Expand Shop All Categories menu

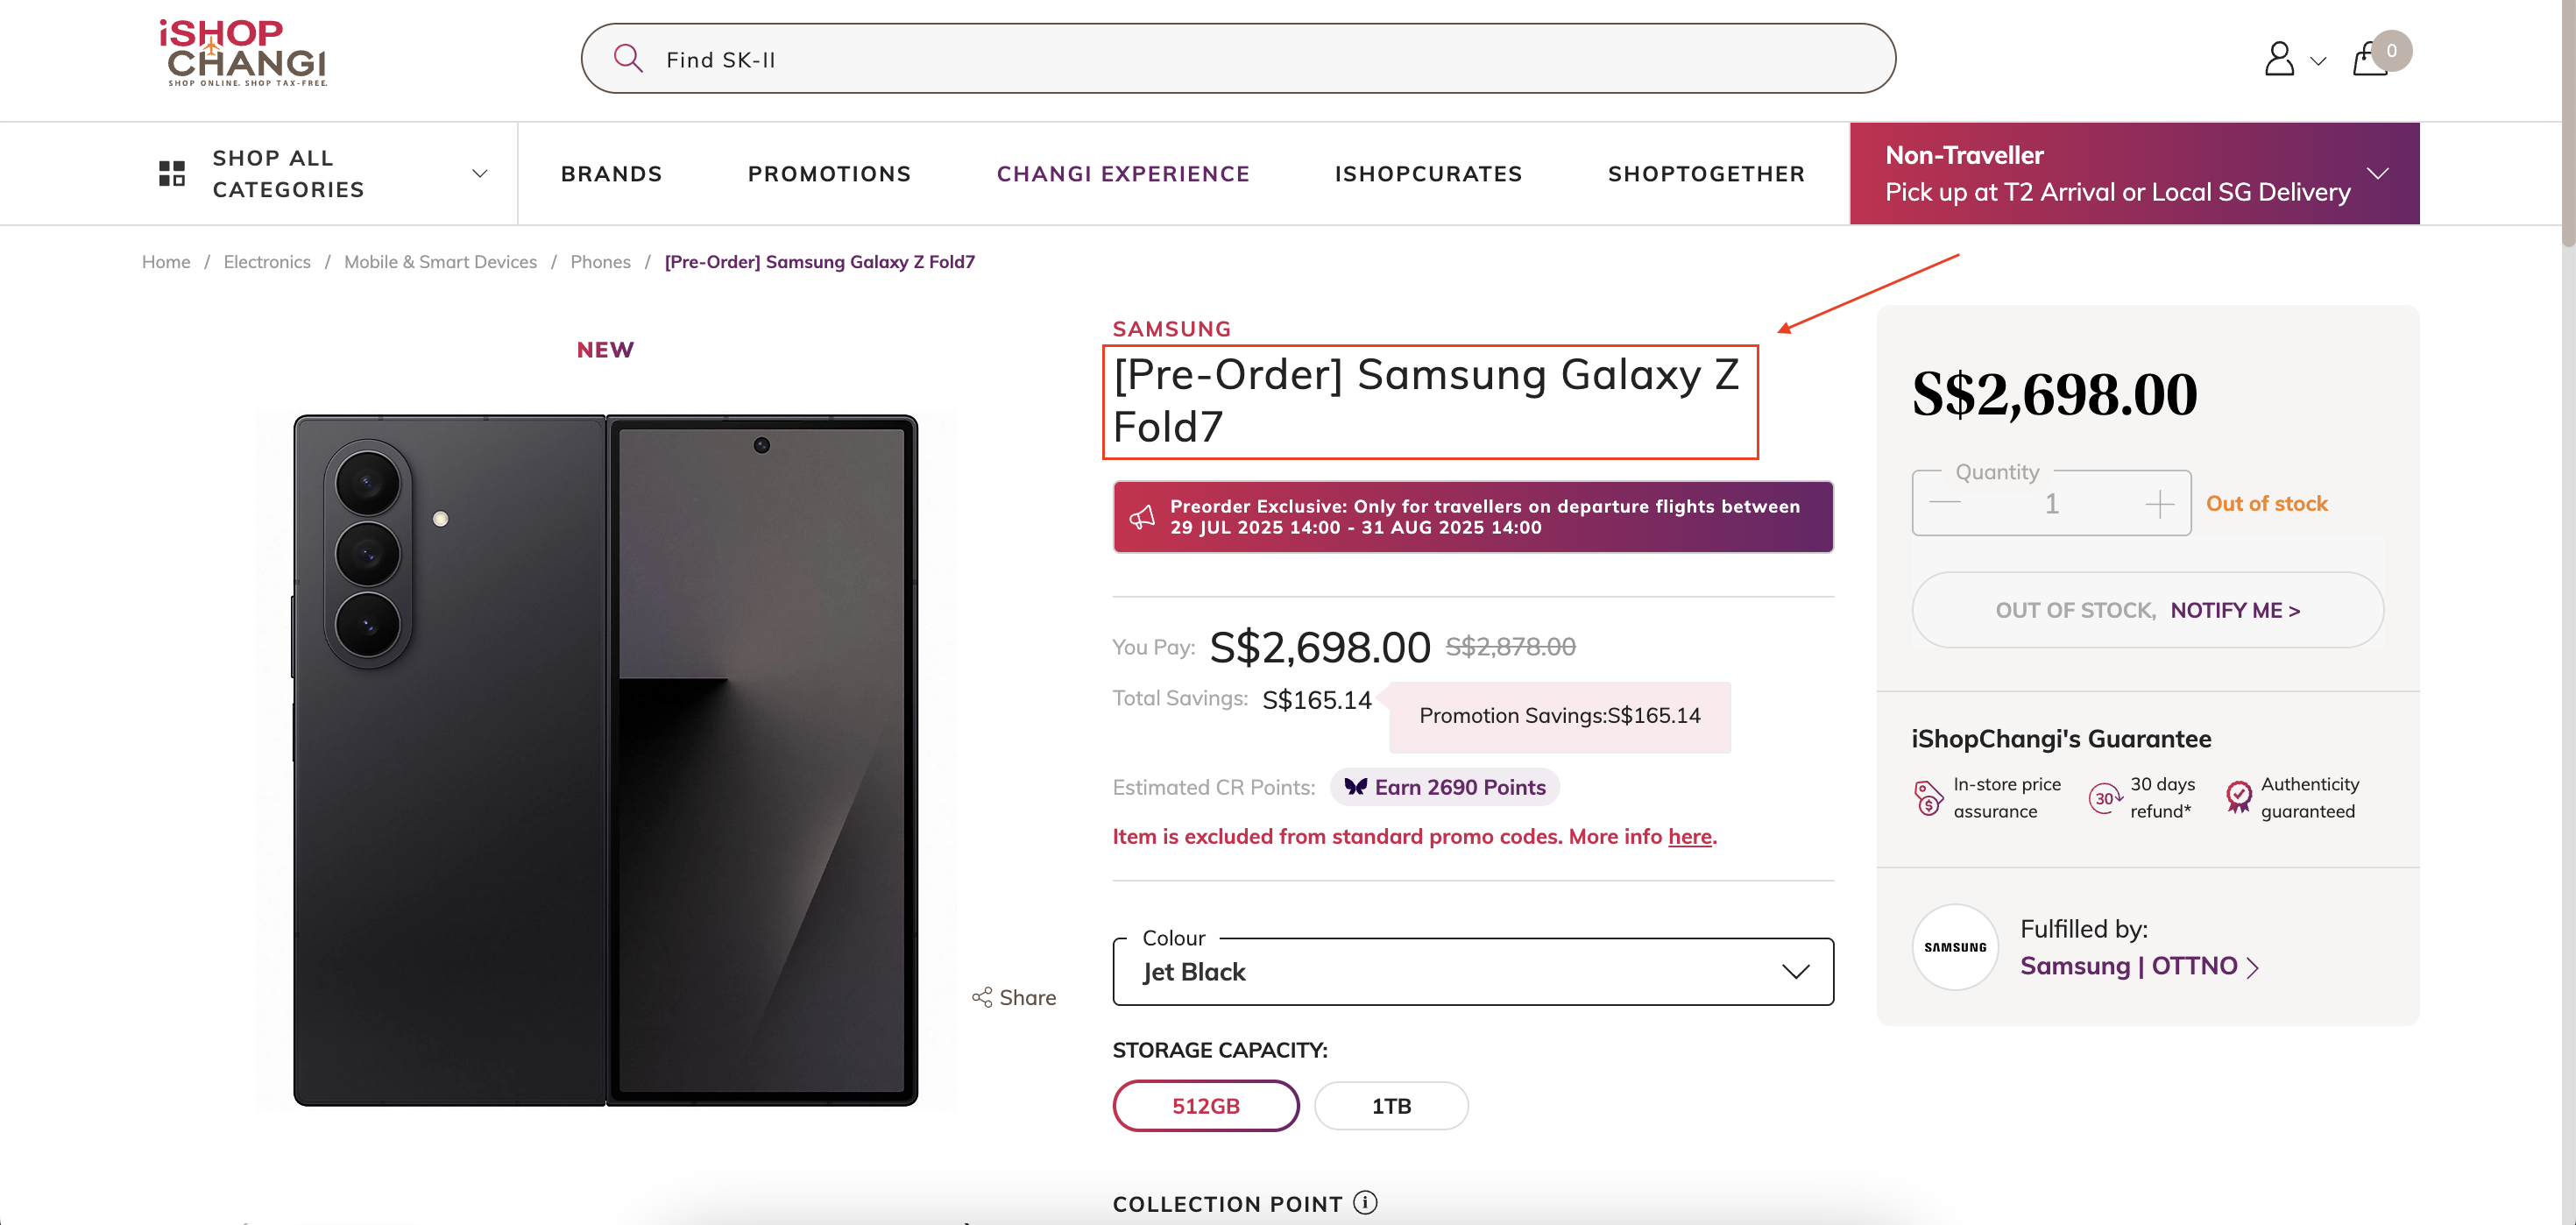[x=480, y=174]
